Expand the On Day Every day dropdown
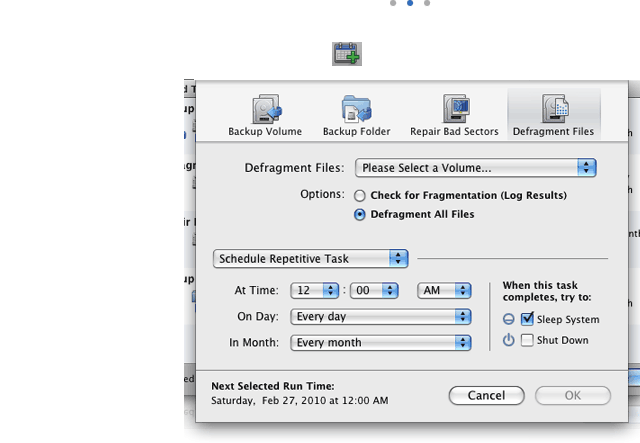The width and height of the screenshot is (640, 443). pyautogui.click(x=380, y=316)
